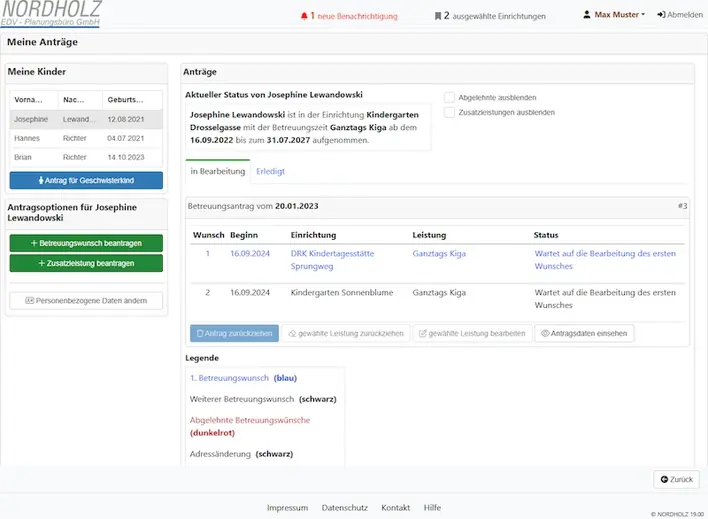Click the Abmelden logout icon
This screenshot has width=708, height=519.
pyautogui.click(x=661, y=15)
